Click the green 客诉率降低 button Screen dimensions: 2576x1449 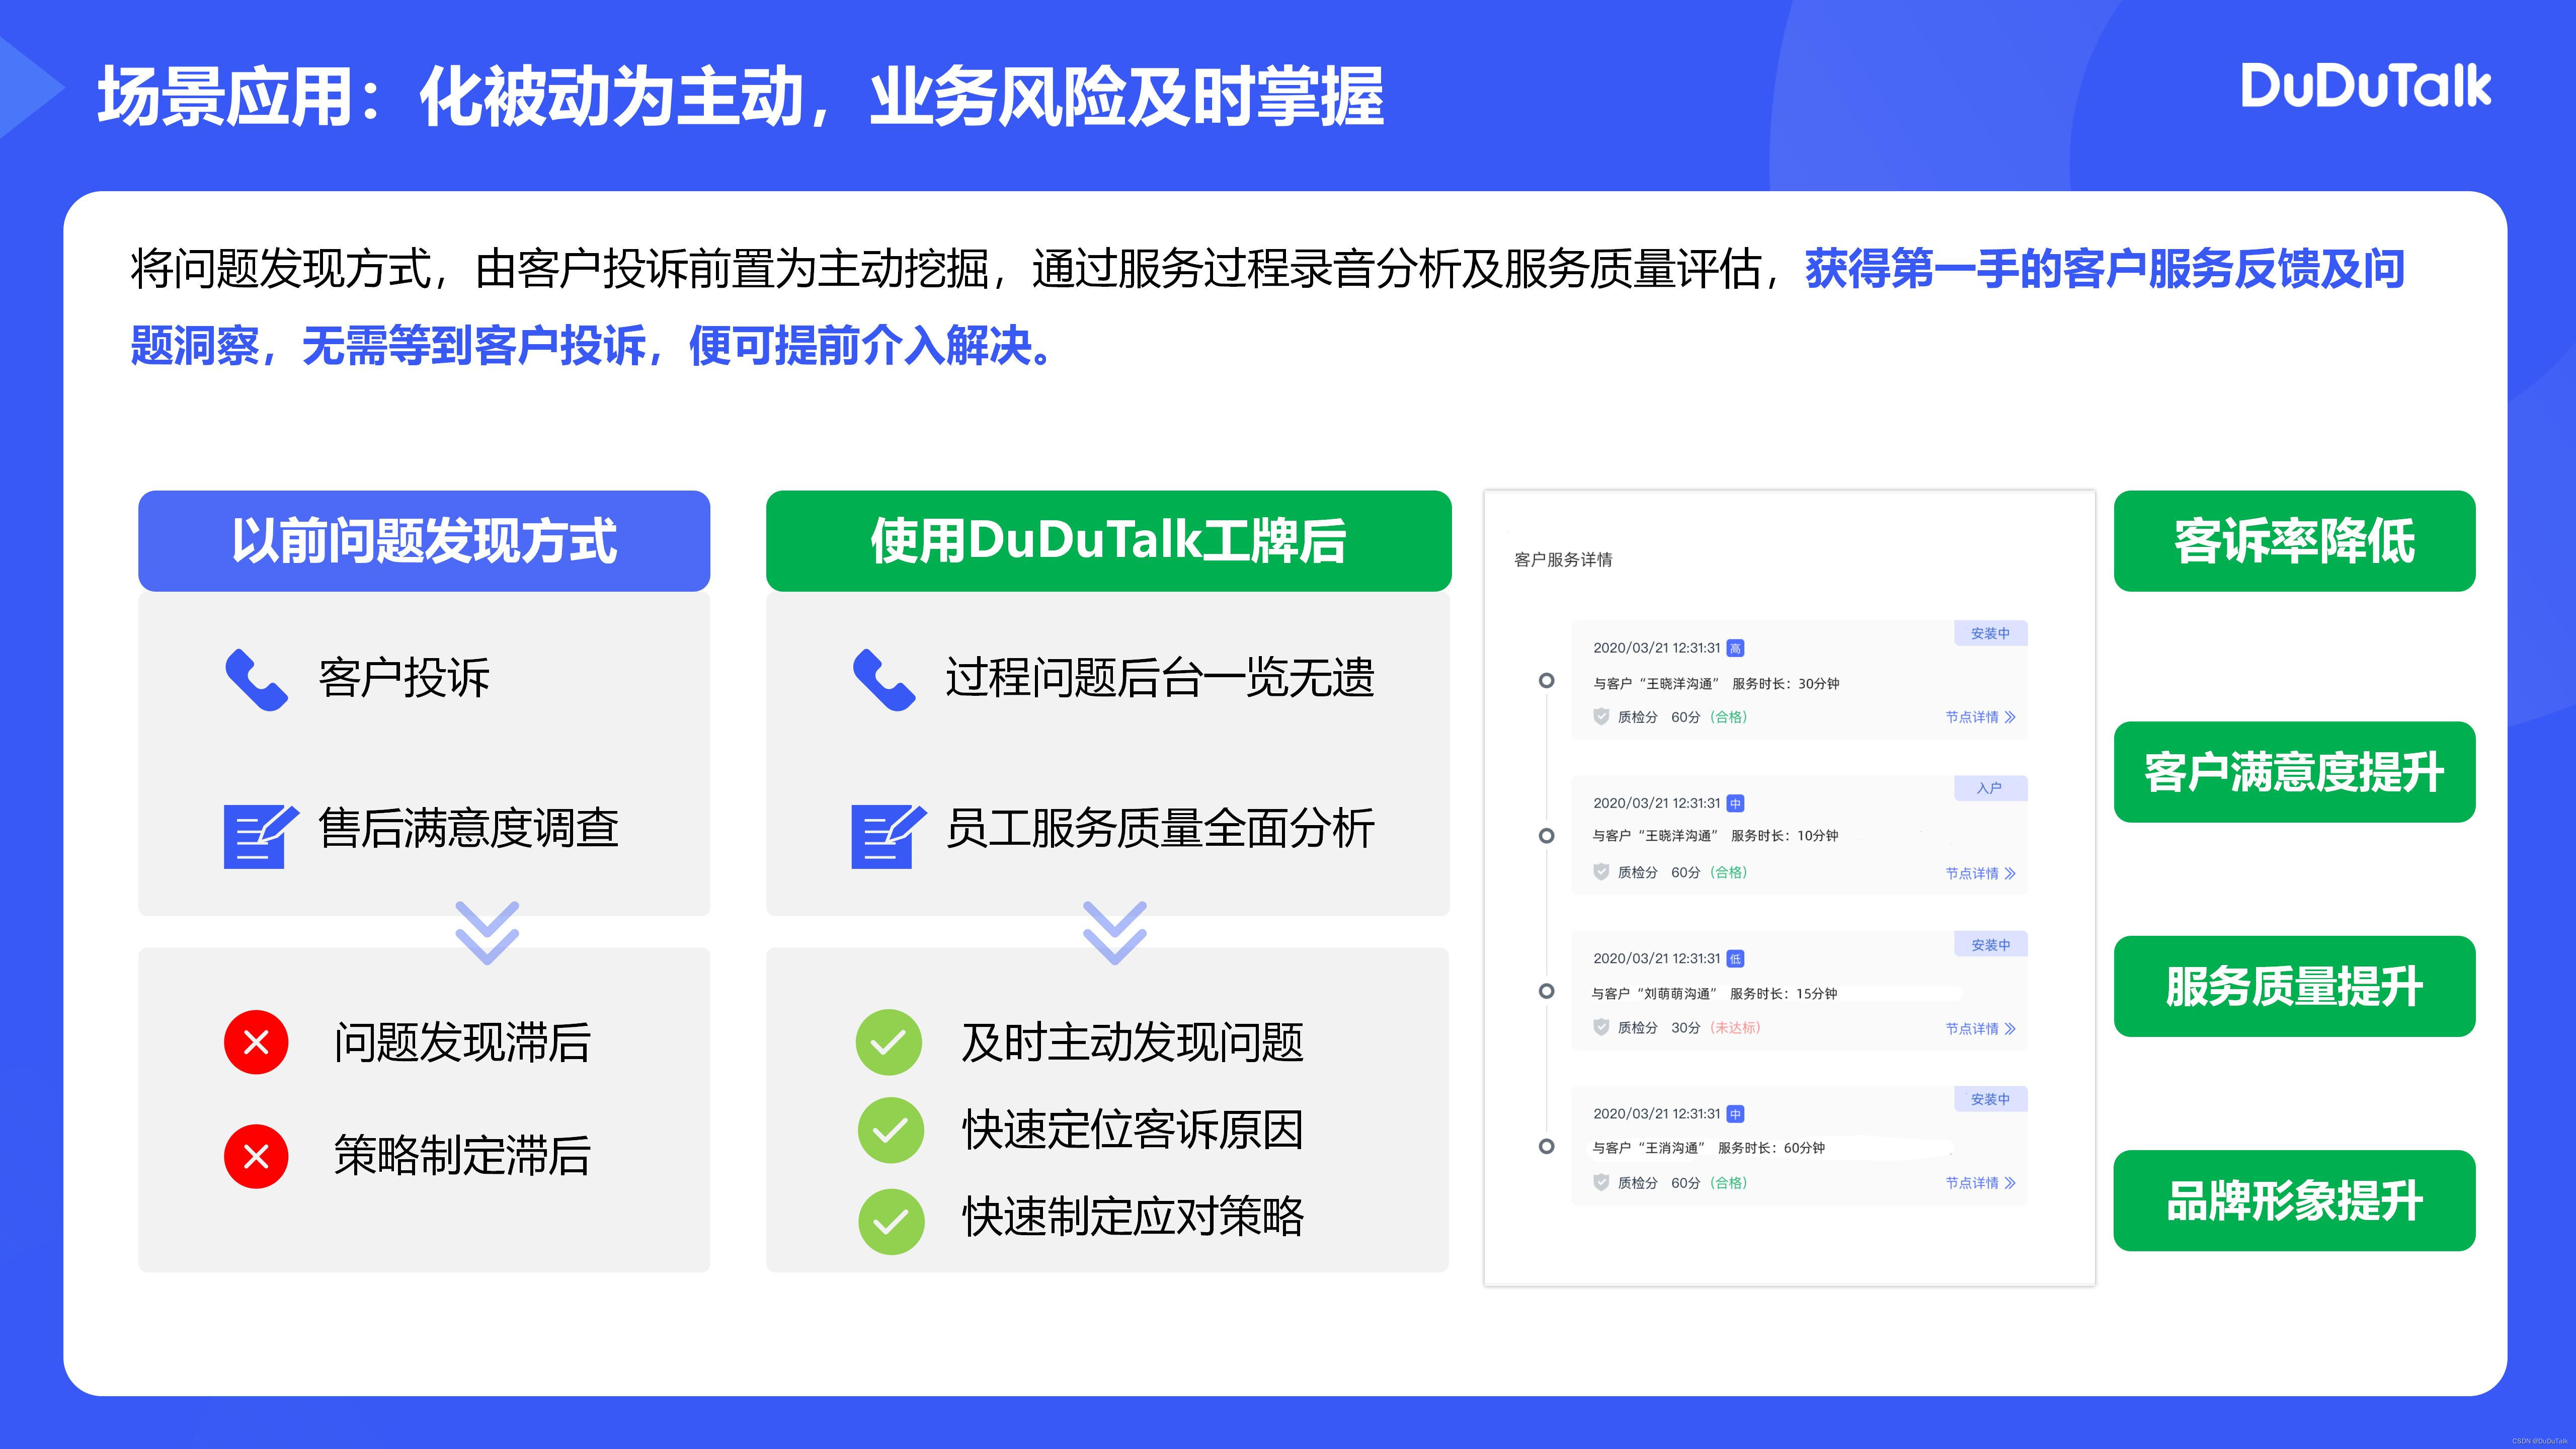pyautogui.click(x=2294, y=541)
